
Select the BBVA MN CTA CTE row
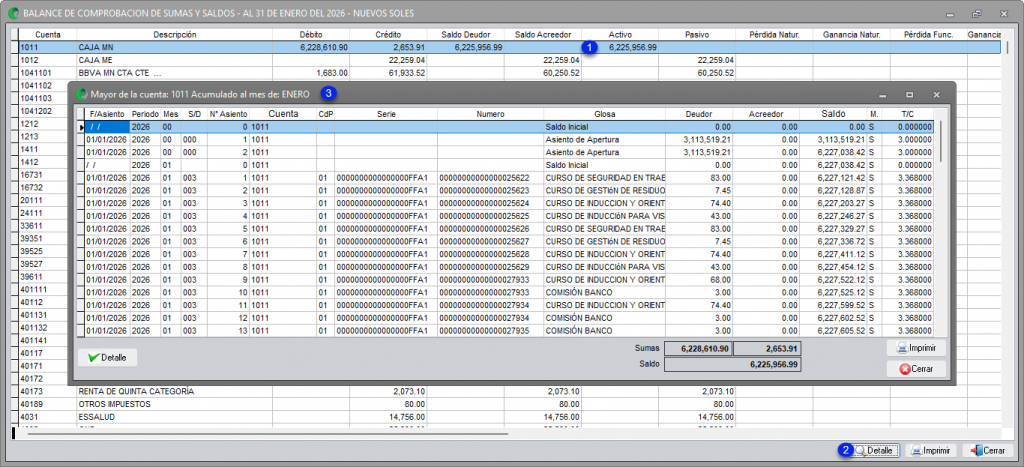pyautogui.click(x=509, y=72)
